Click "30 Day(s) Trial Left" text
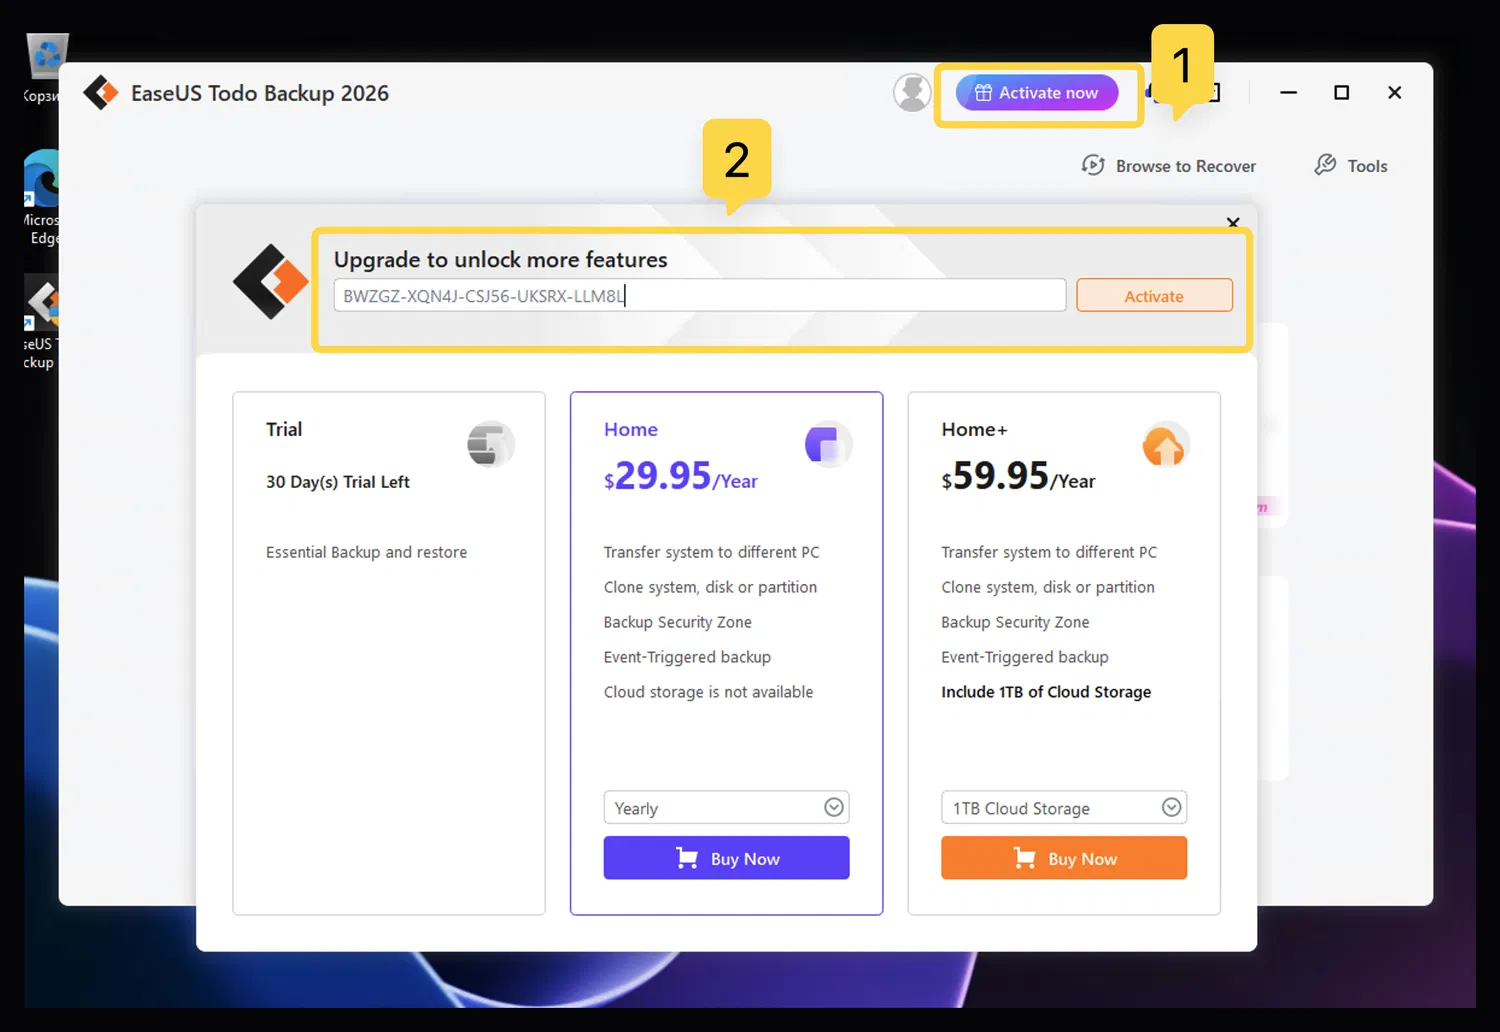The width and height of the screenshot is (1500, 1032). 338,482
